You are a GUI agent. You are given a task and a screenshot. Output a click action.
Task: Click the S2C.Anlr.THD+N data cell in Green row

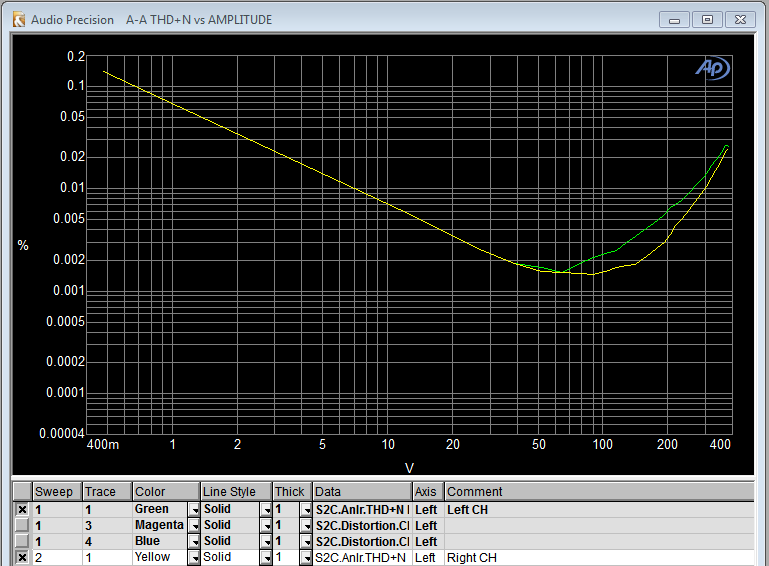362,510
